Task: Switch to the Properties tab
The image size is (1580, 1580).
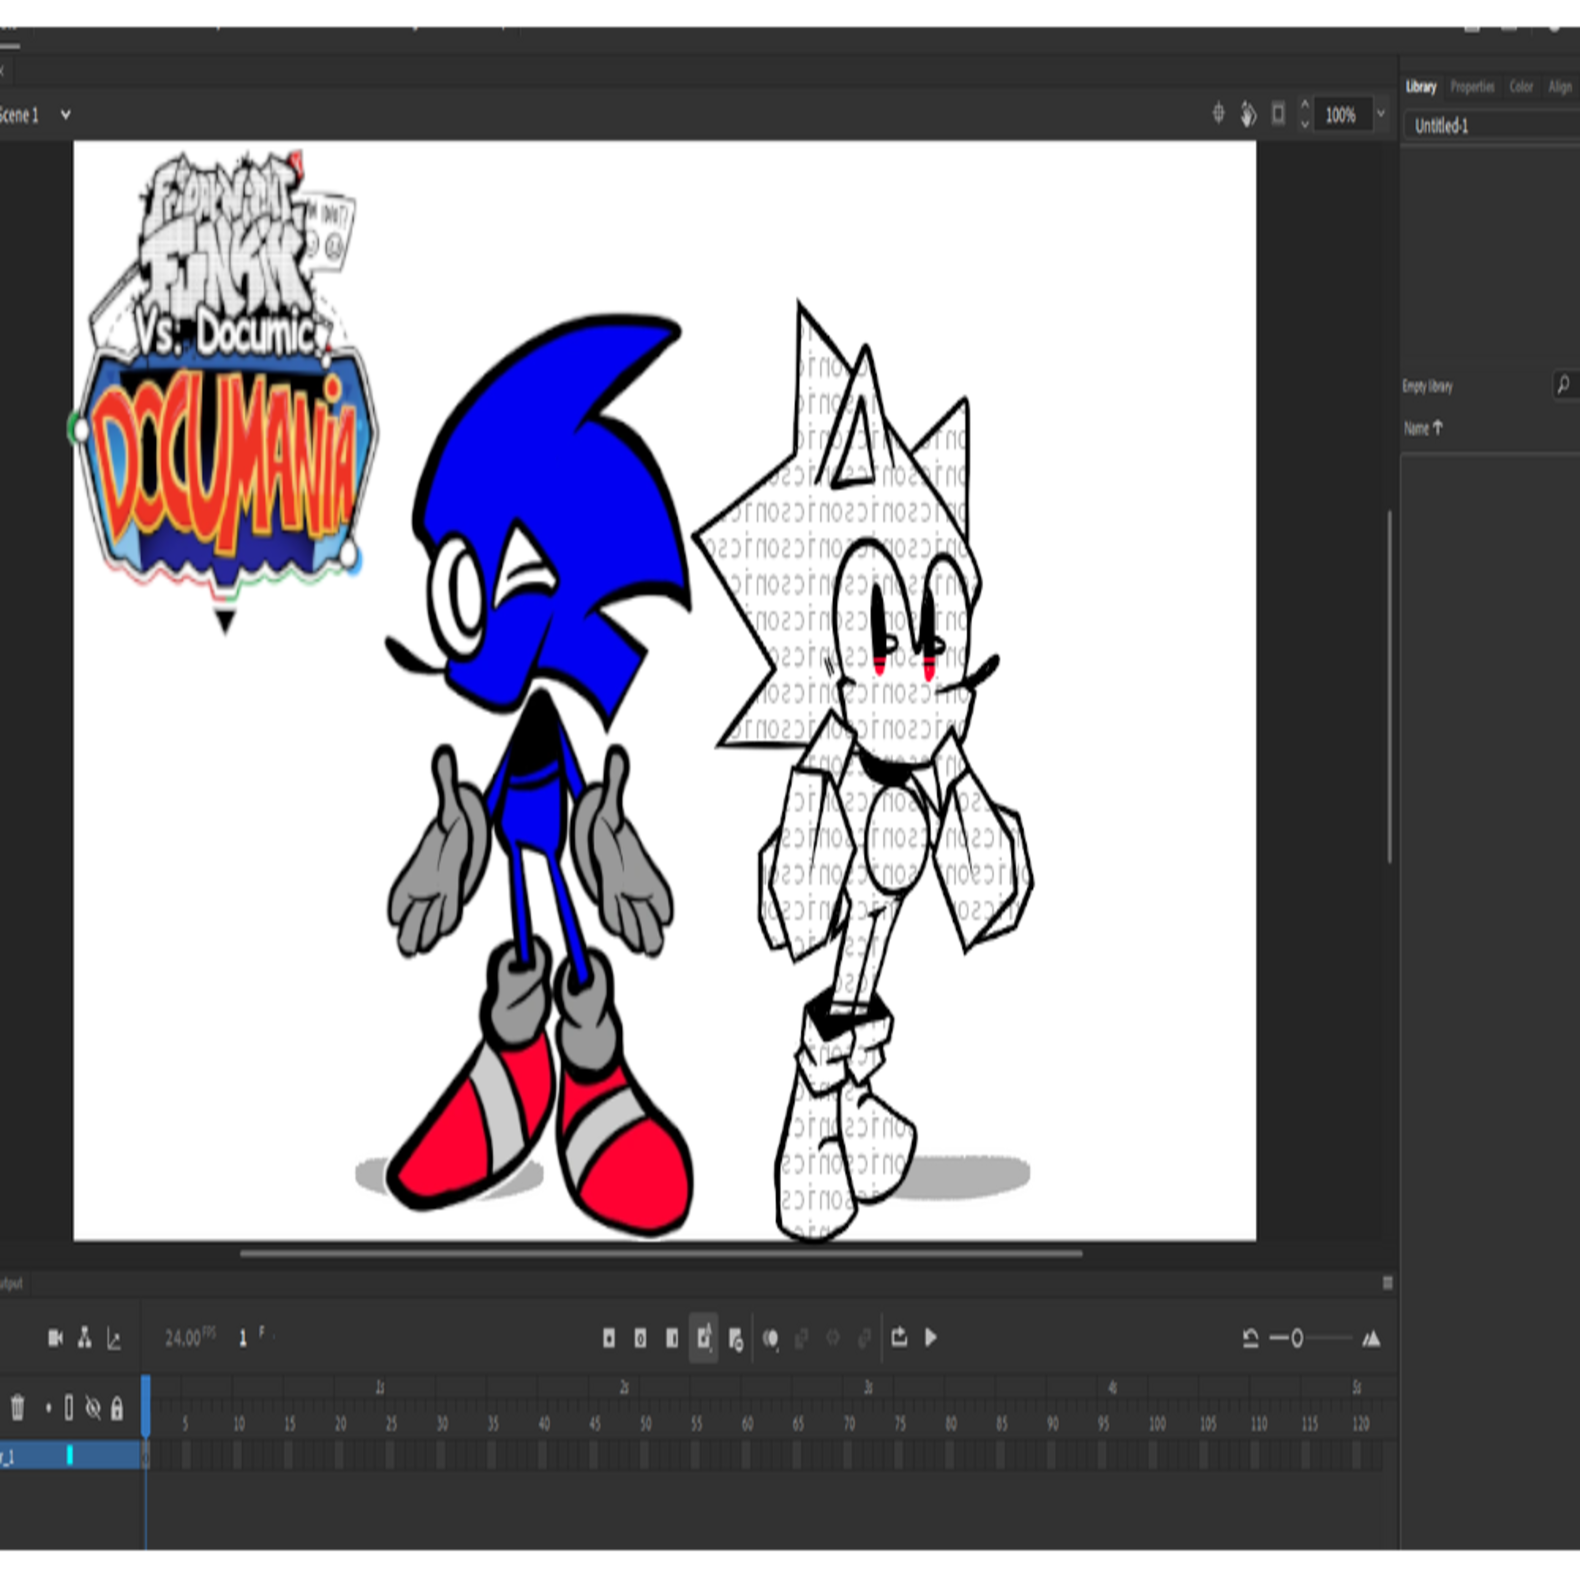Action: [1472, 87]
